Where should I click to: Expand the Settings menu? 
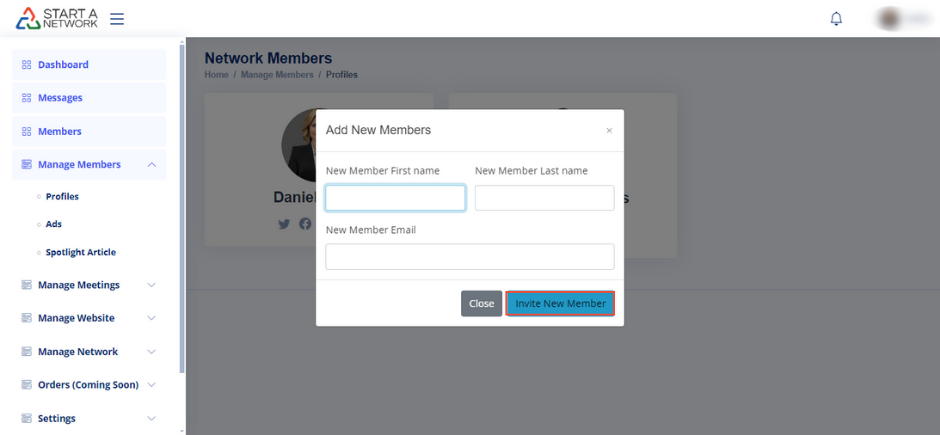(x=151, y=419)
